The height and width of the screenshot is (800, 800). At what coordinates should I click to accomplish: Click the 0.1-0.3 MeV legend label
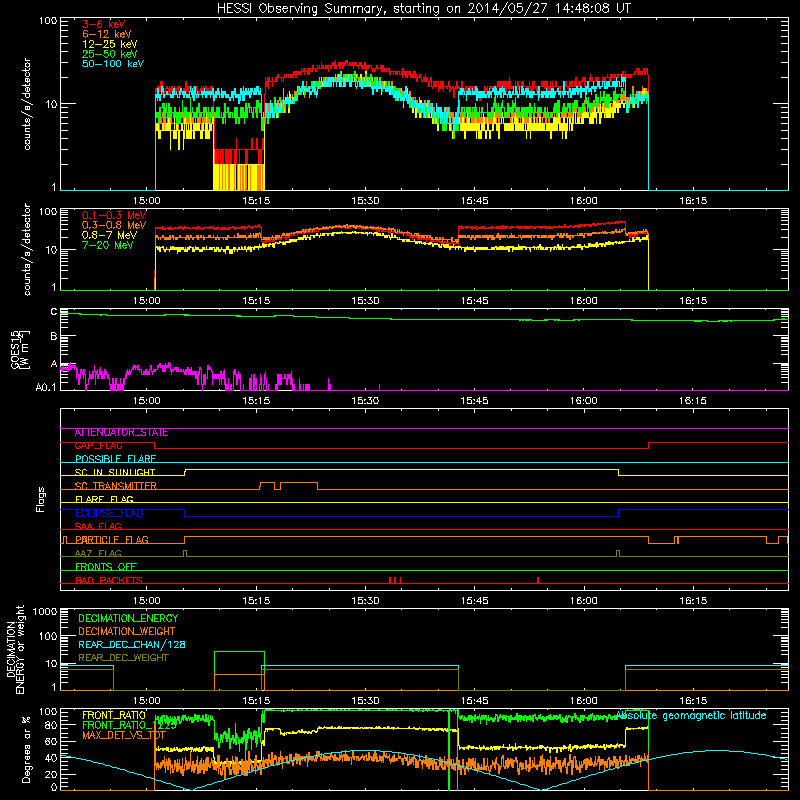[114, 215]
